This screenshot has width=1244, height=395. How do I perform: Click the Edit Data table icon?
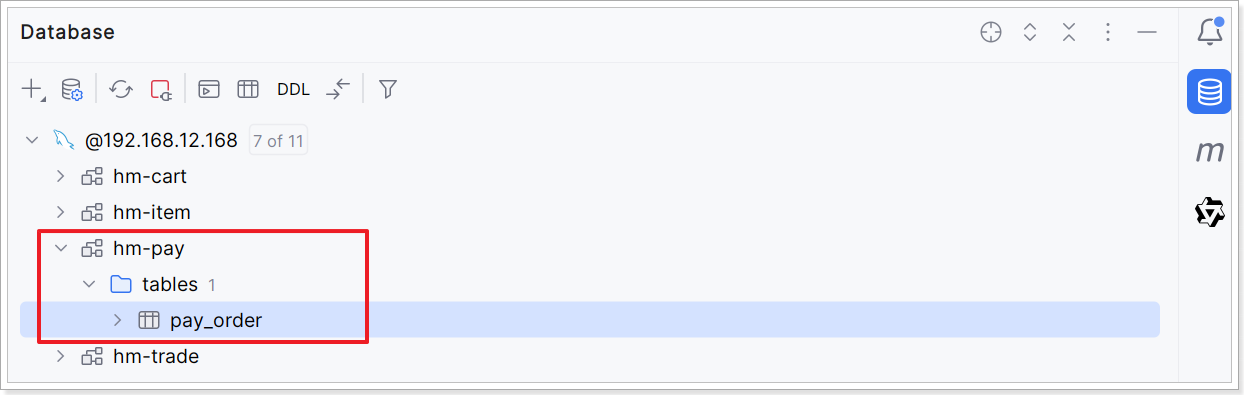pos(248,89)
